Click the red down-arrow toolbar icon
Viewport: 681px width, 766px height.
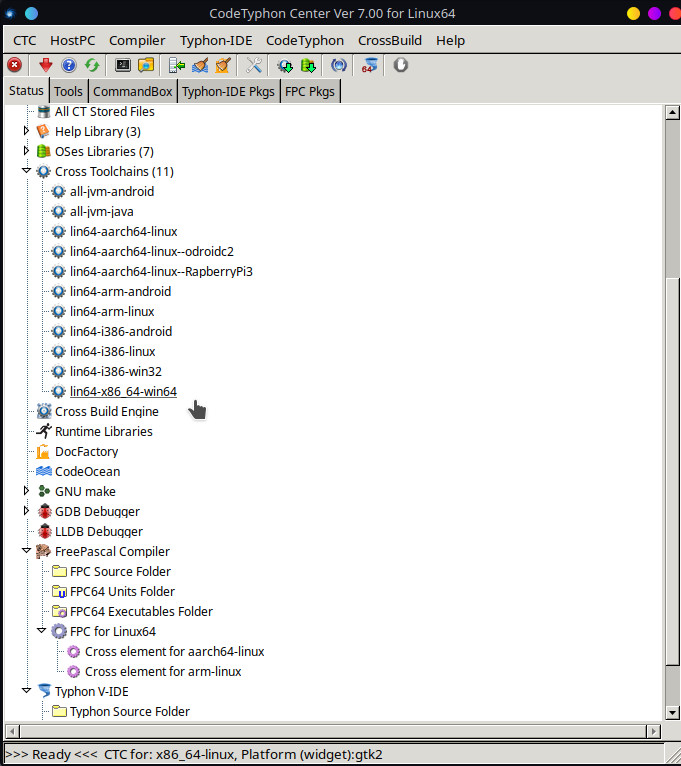click(x=46, y=65)
